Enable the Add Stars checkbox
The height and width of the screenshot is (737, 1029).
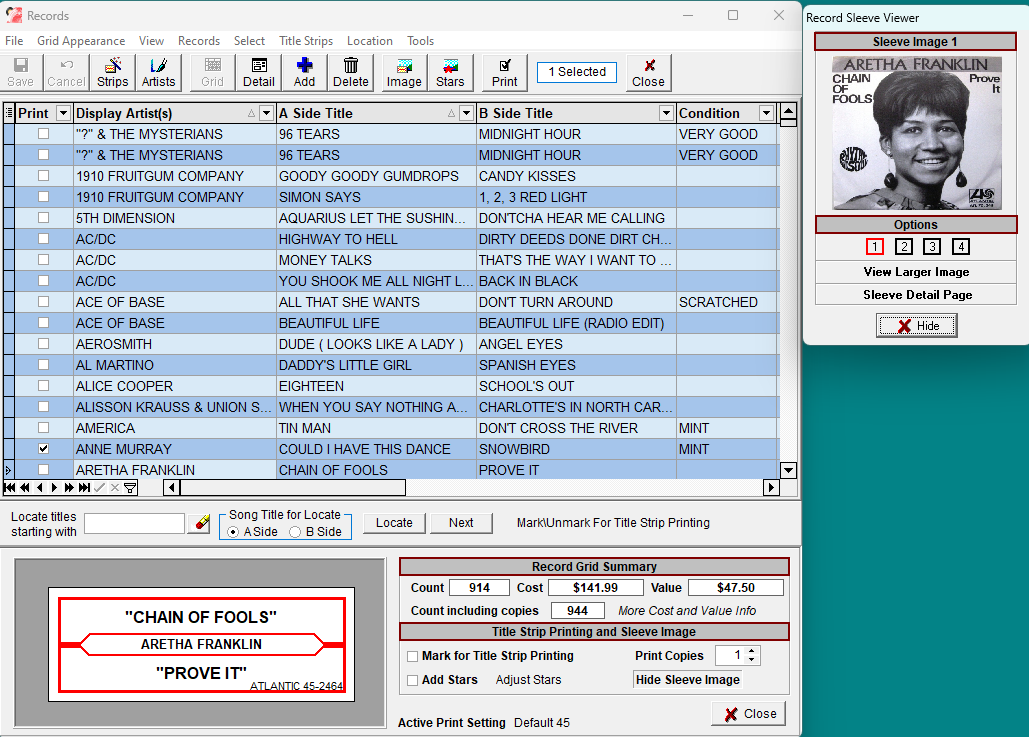tap(413, 681)
